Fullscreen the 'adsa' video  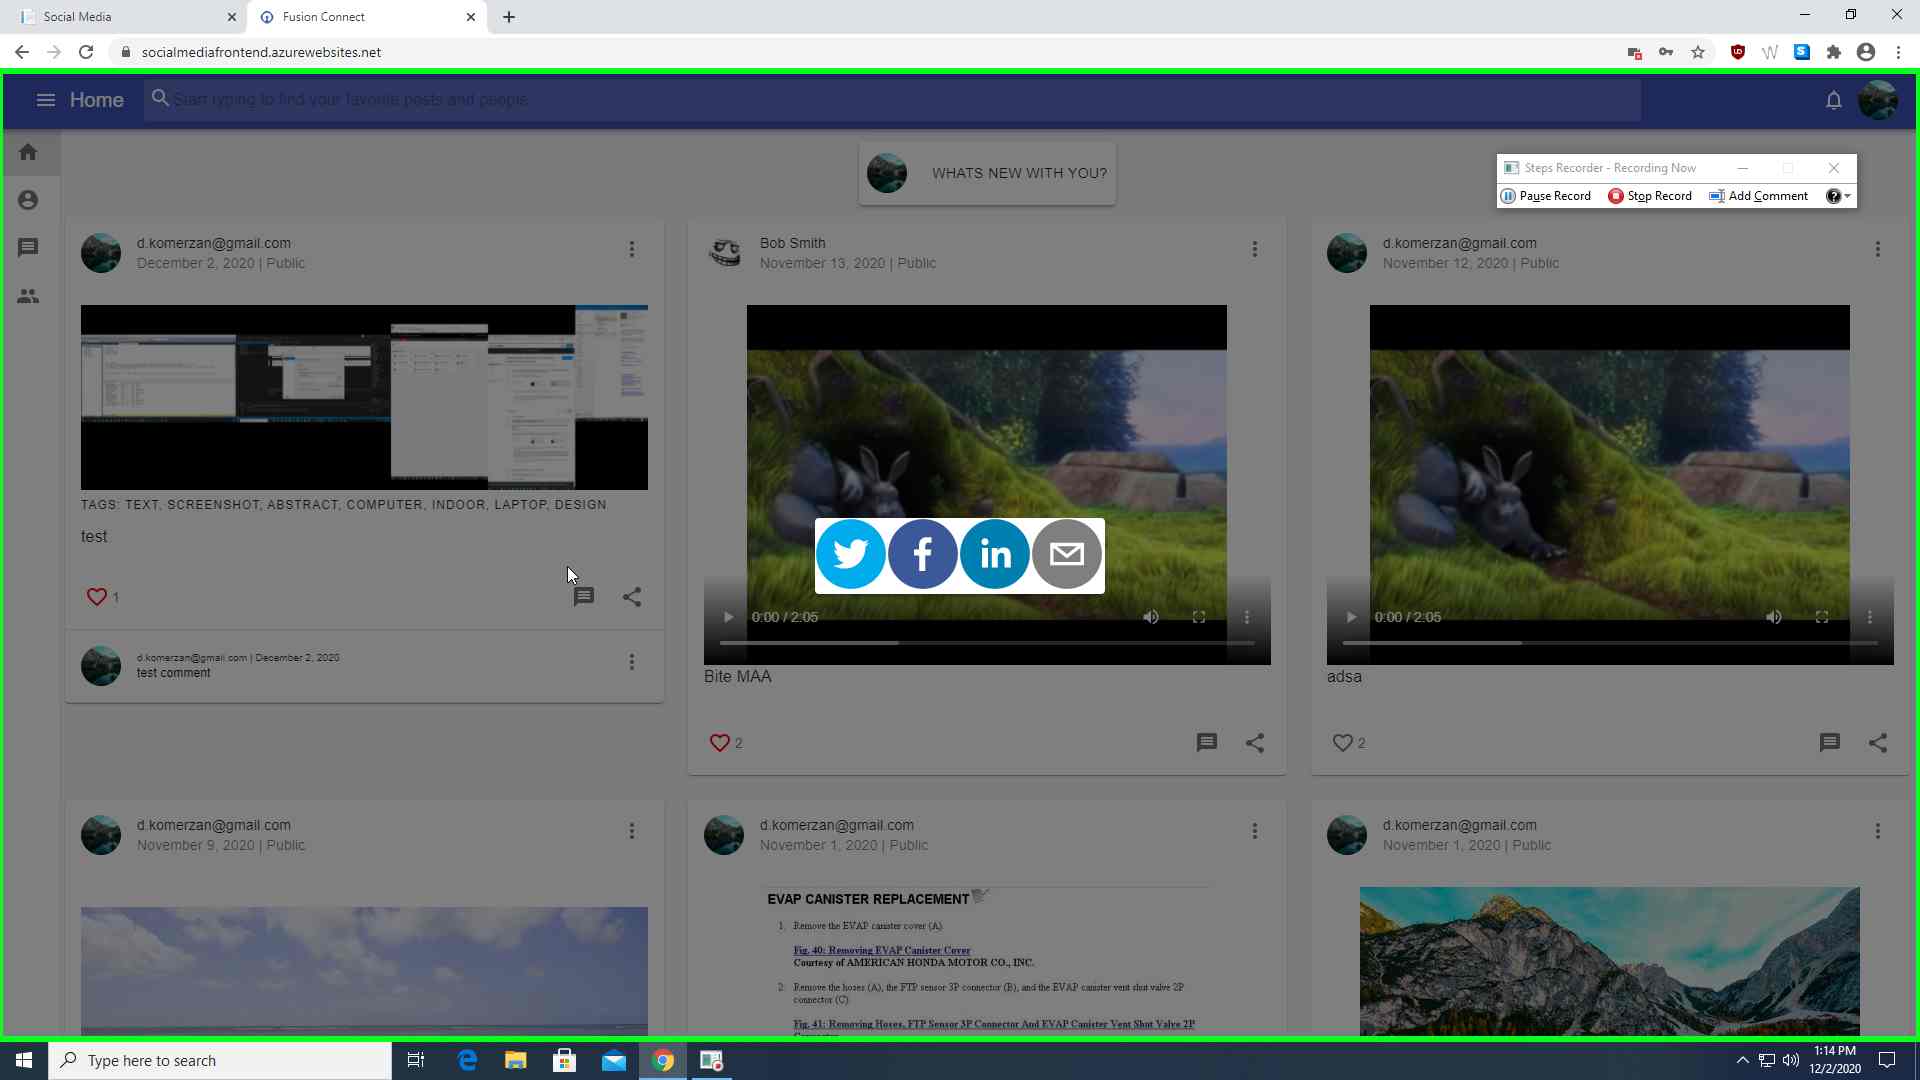coord(1822,617)
